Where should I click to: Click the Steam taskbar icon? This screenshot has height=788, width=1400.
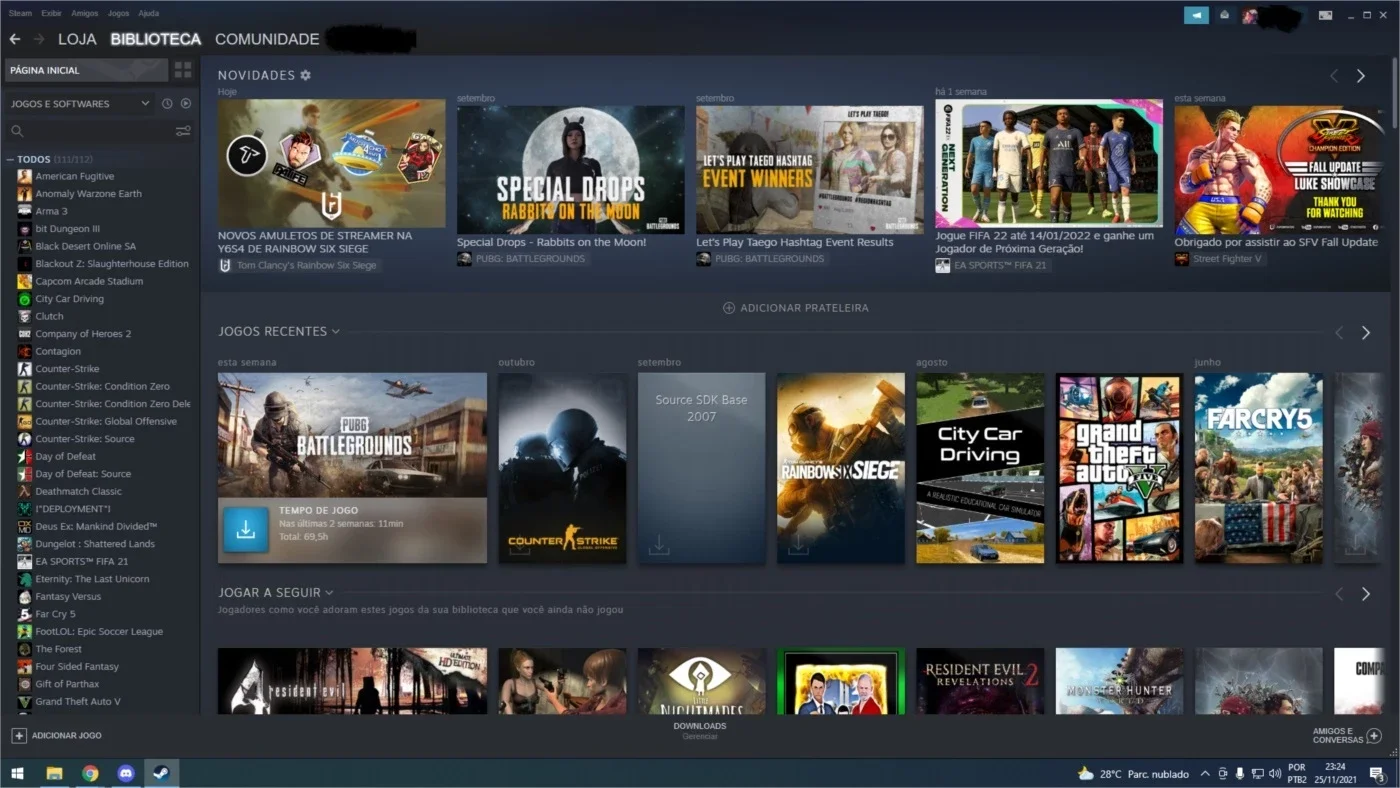160,773
